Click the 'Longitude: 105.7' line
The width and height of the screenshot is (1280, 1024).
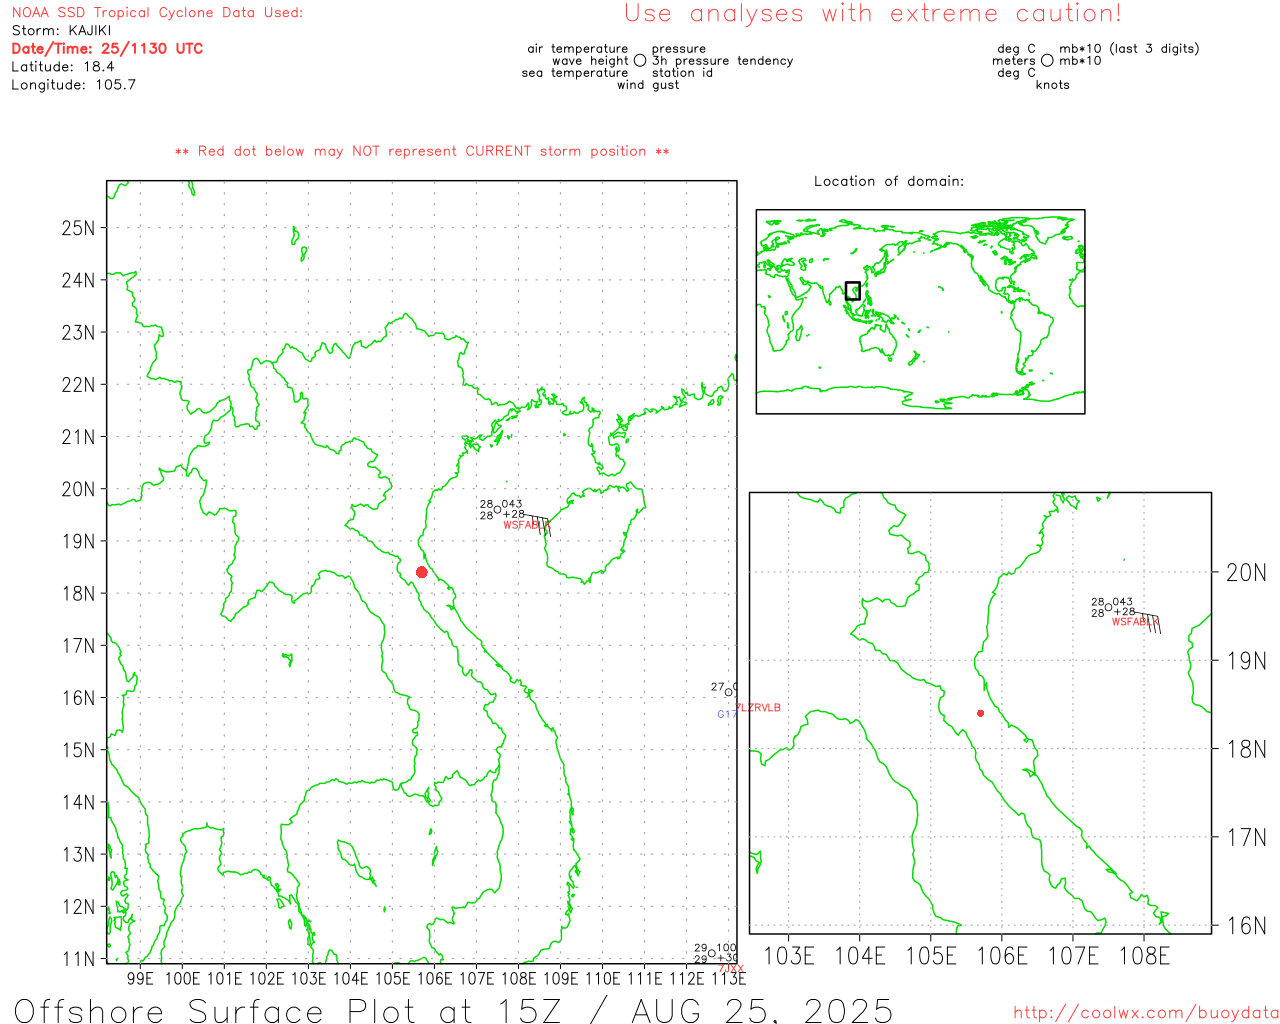point(73,85)
